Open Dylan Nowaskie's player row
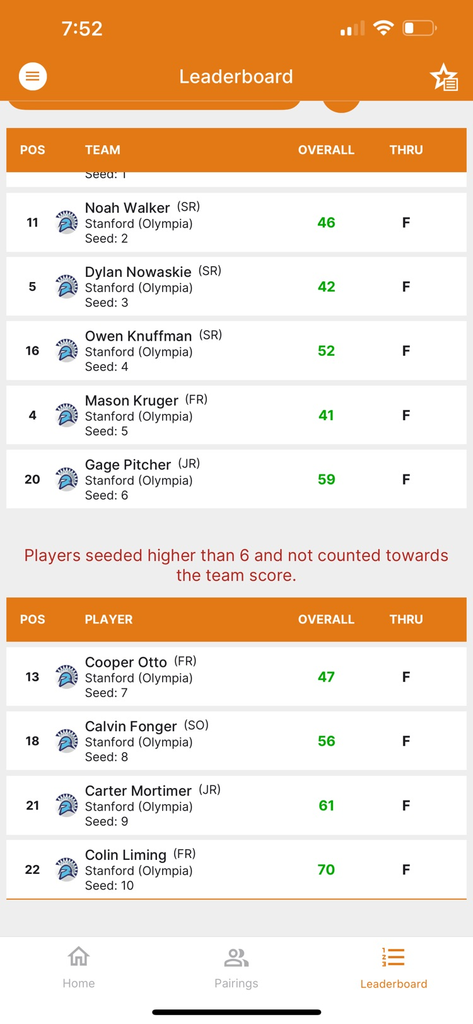This screenshot has width=473, height=1024. coord(236,287)
